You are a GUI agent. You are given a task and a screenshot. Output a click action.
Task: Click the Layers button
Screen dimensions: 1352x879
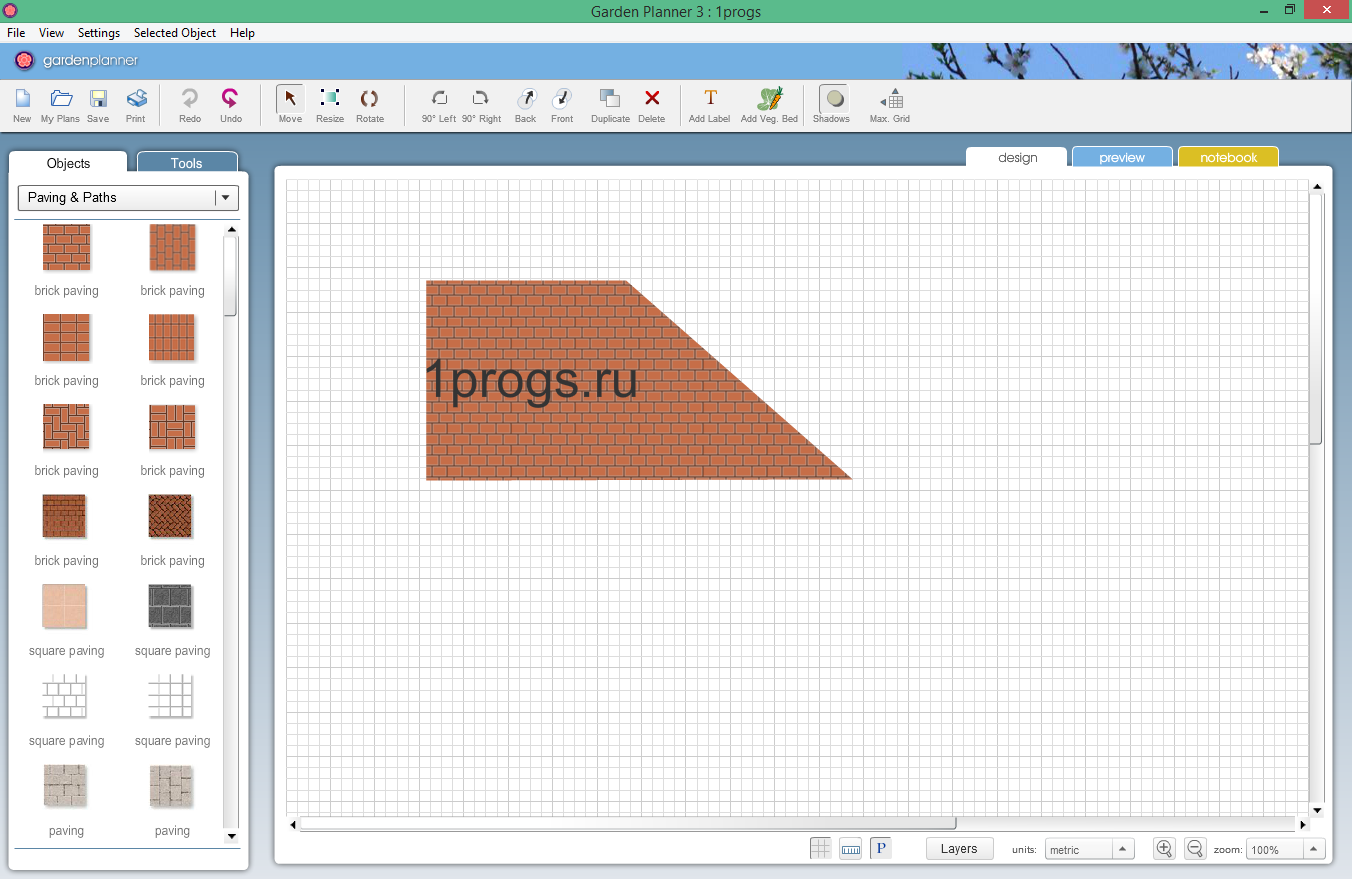point(958,849)
